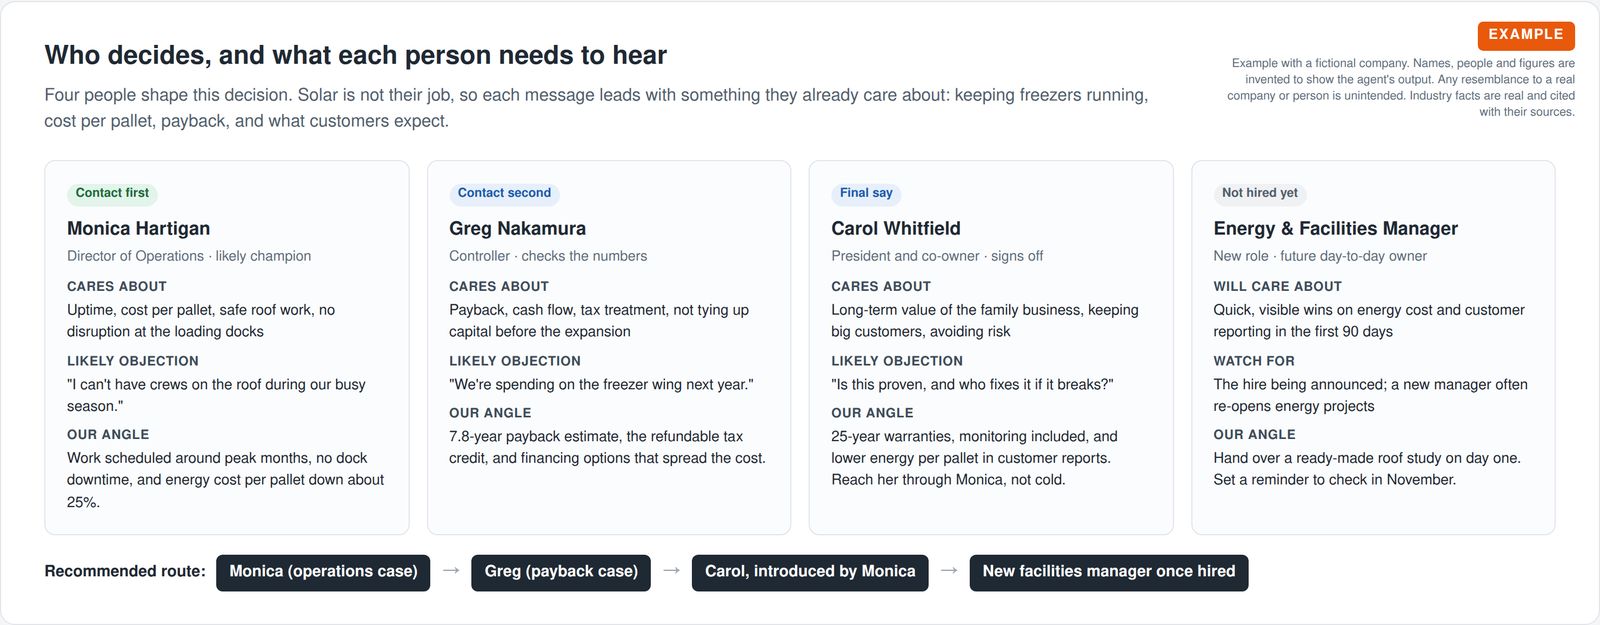1600x625 pixels.
Task: Select the Contact second tag
Action: coord(504,193)
